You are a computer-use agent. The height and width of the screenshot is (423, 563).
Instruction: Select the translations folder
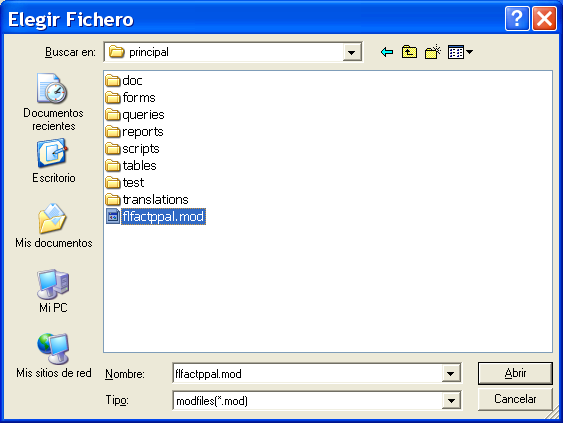pyautogui.click(x=147, y=200)
